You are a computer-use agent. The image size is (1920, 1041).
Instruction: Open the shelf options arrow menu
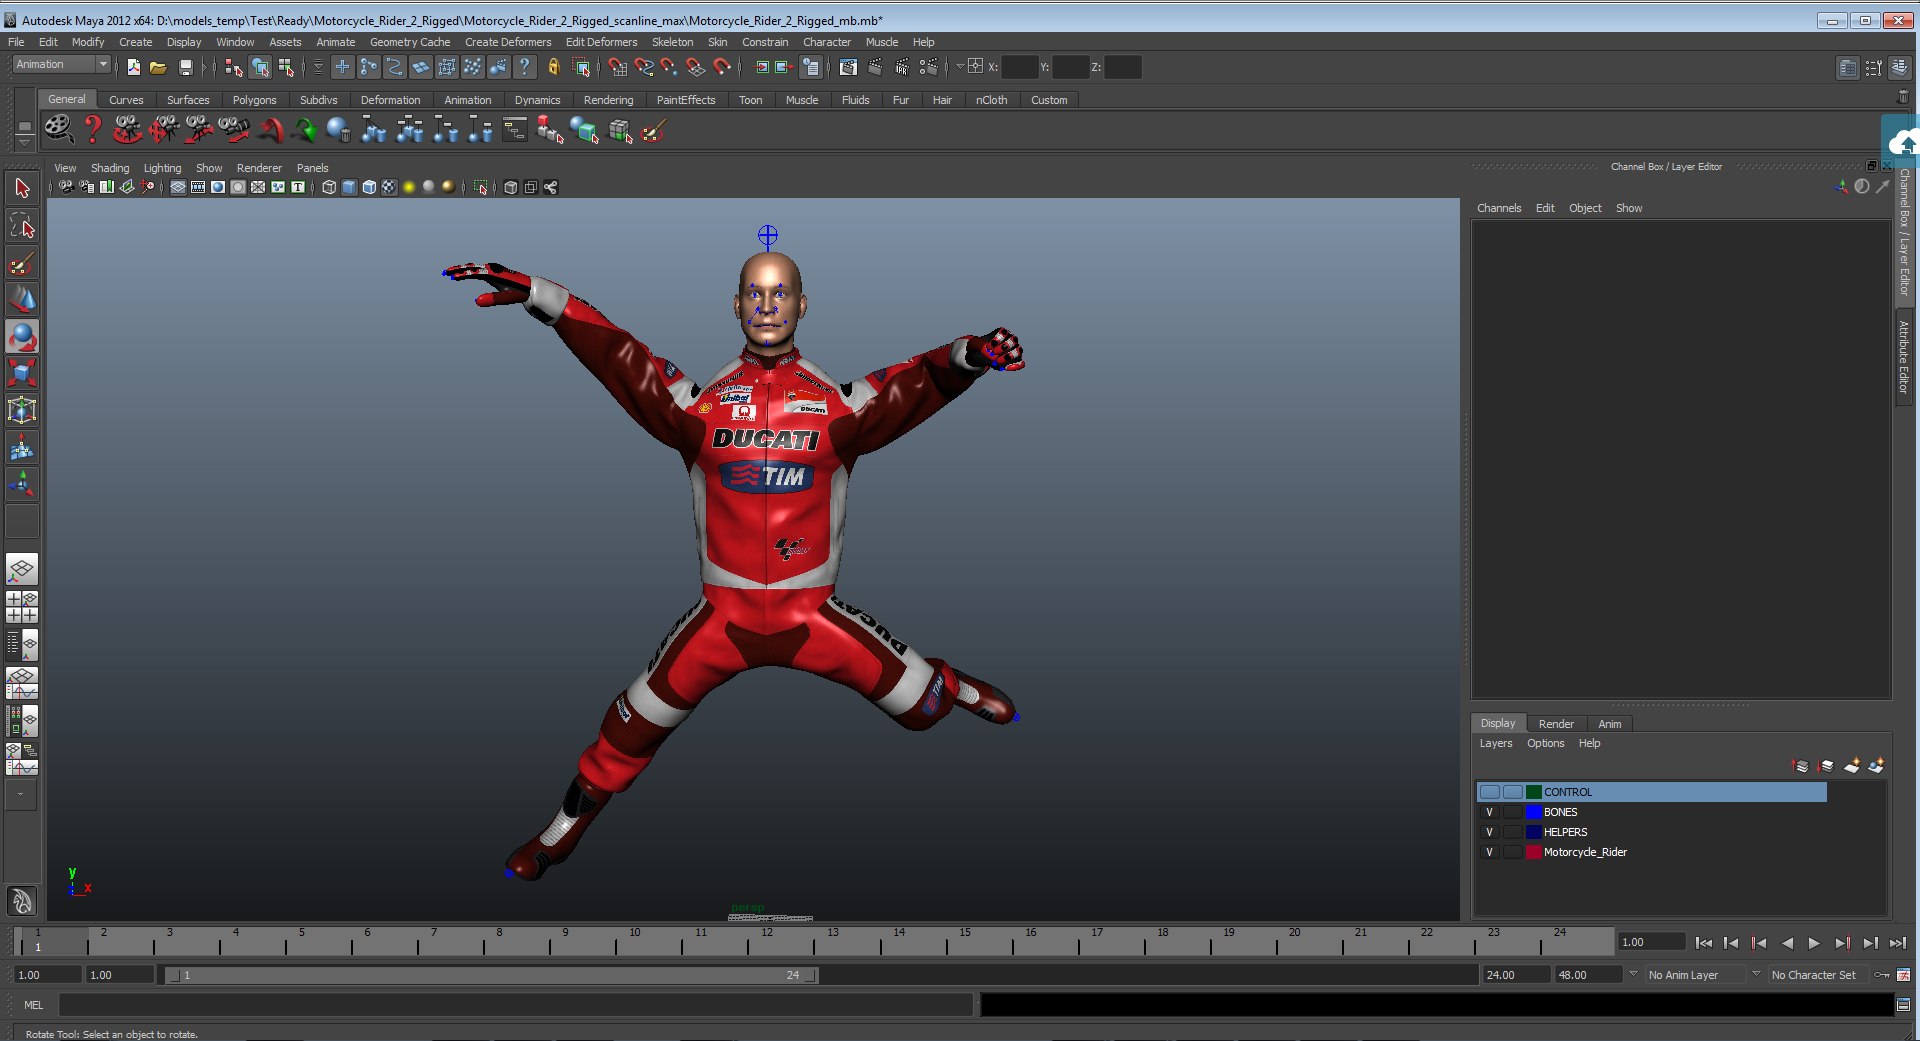24,142
